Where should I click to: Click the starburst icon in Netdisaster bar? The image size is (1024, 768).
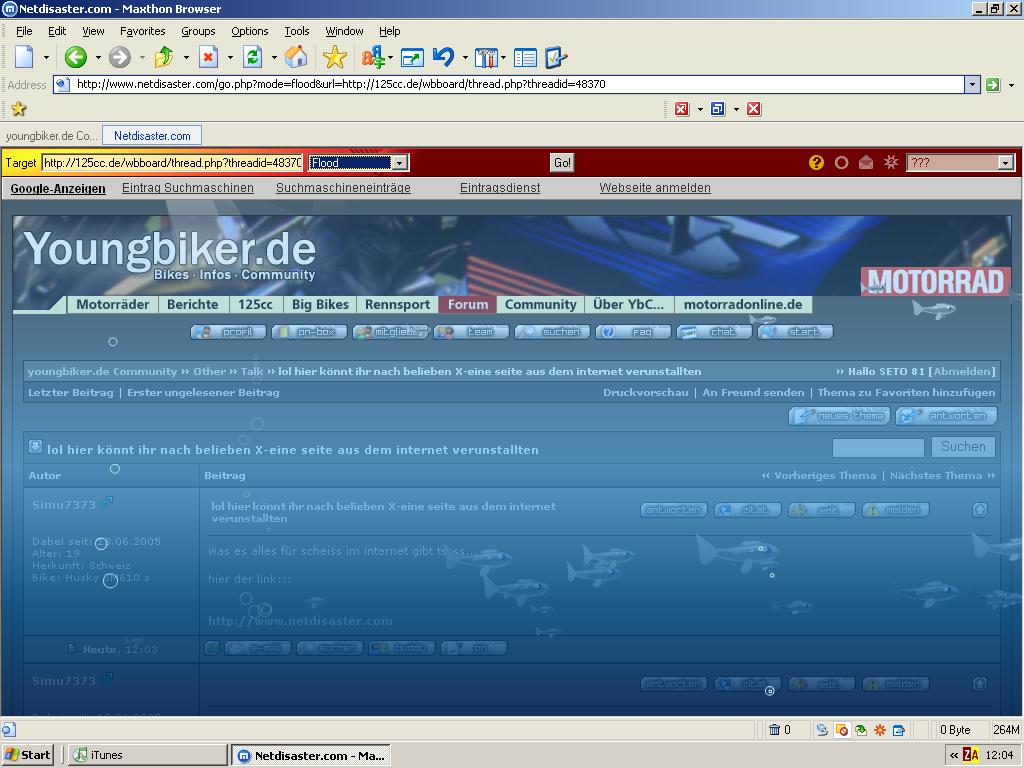tap(891, 162)
